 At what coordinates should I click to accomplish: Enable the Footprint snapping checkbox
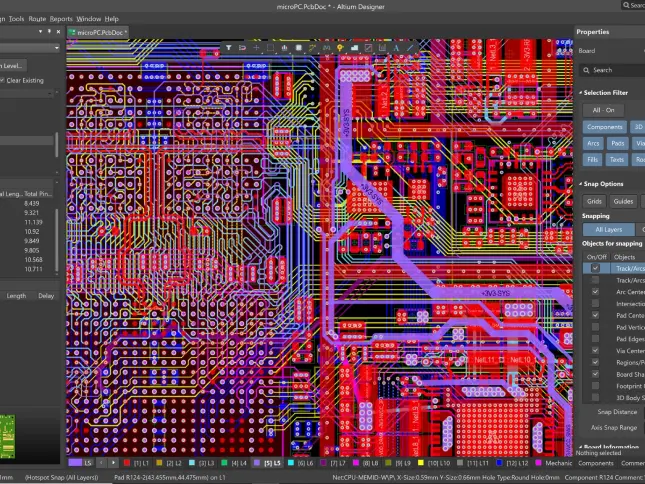point(595,386)
